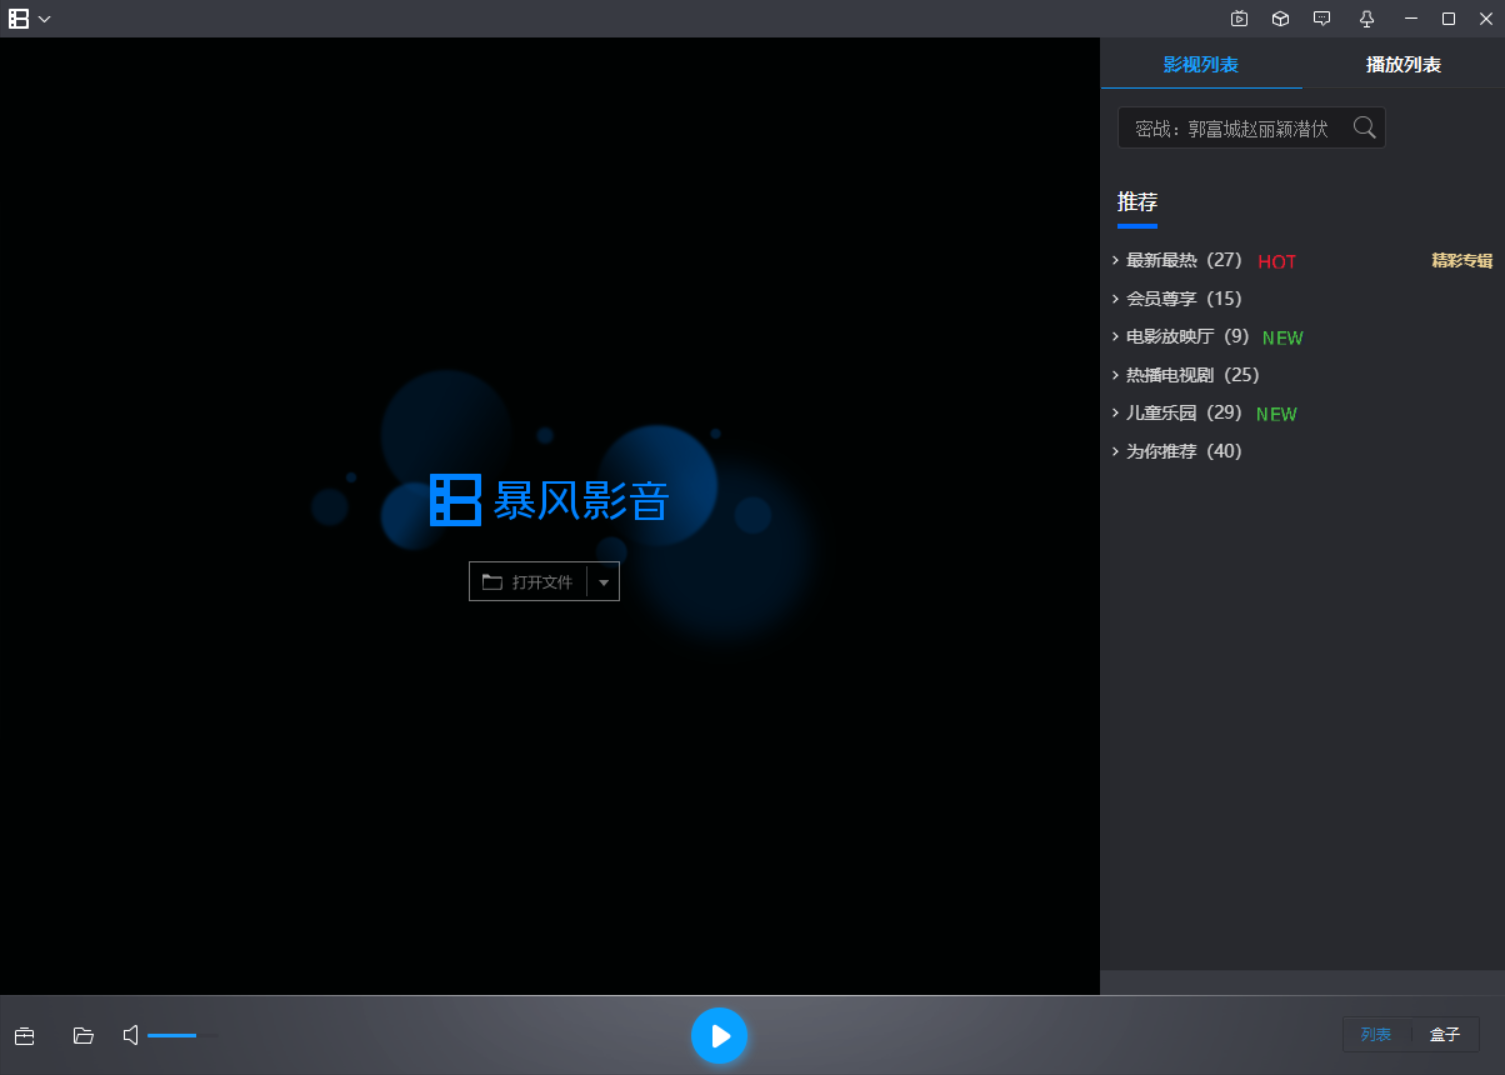Expand the 为你推荐 (40) category
1505x1075 pixels.
click(x=1178, y=451)
